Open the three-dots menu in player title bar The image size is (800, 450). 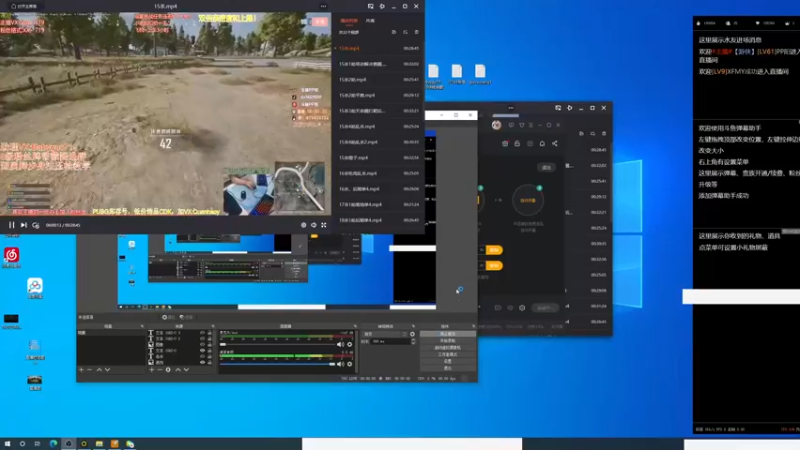323,6
